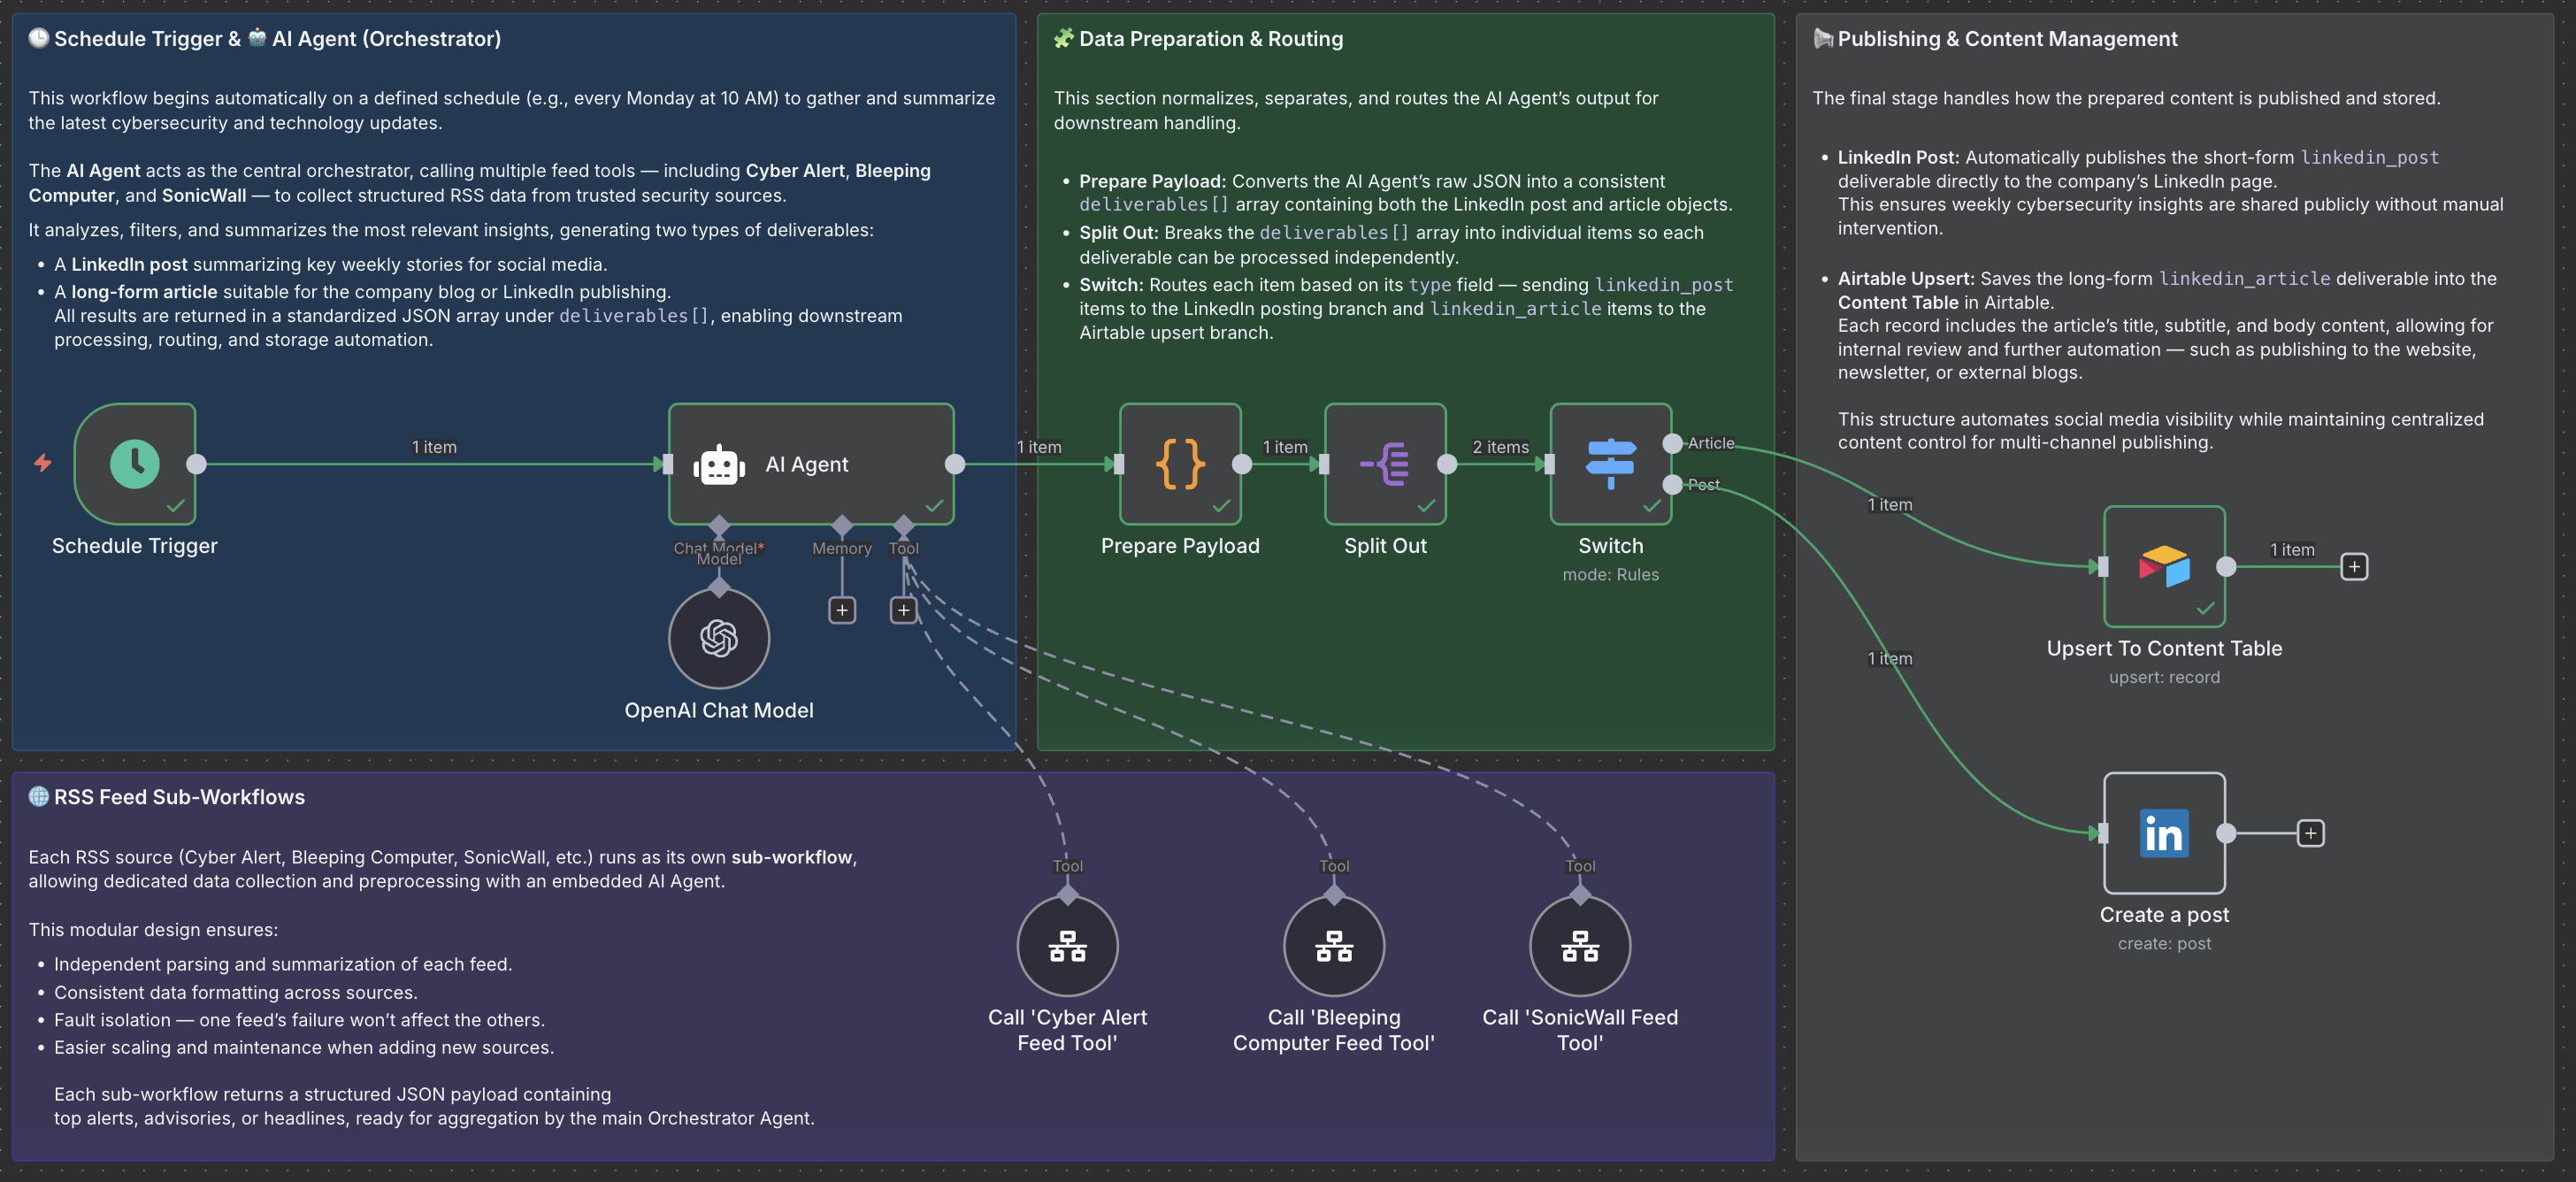Click the Split Out node label

pyautogui.click(x=1385, y=546)
